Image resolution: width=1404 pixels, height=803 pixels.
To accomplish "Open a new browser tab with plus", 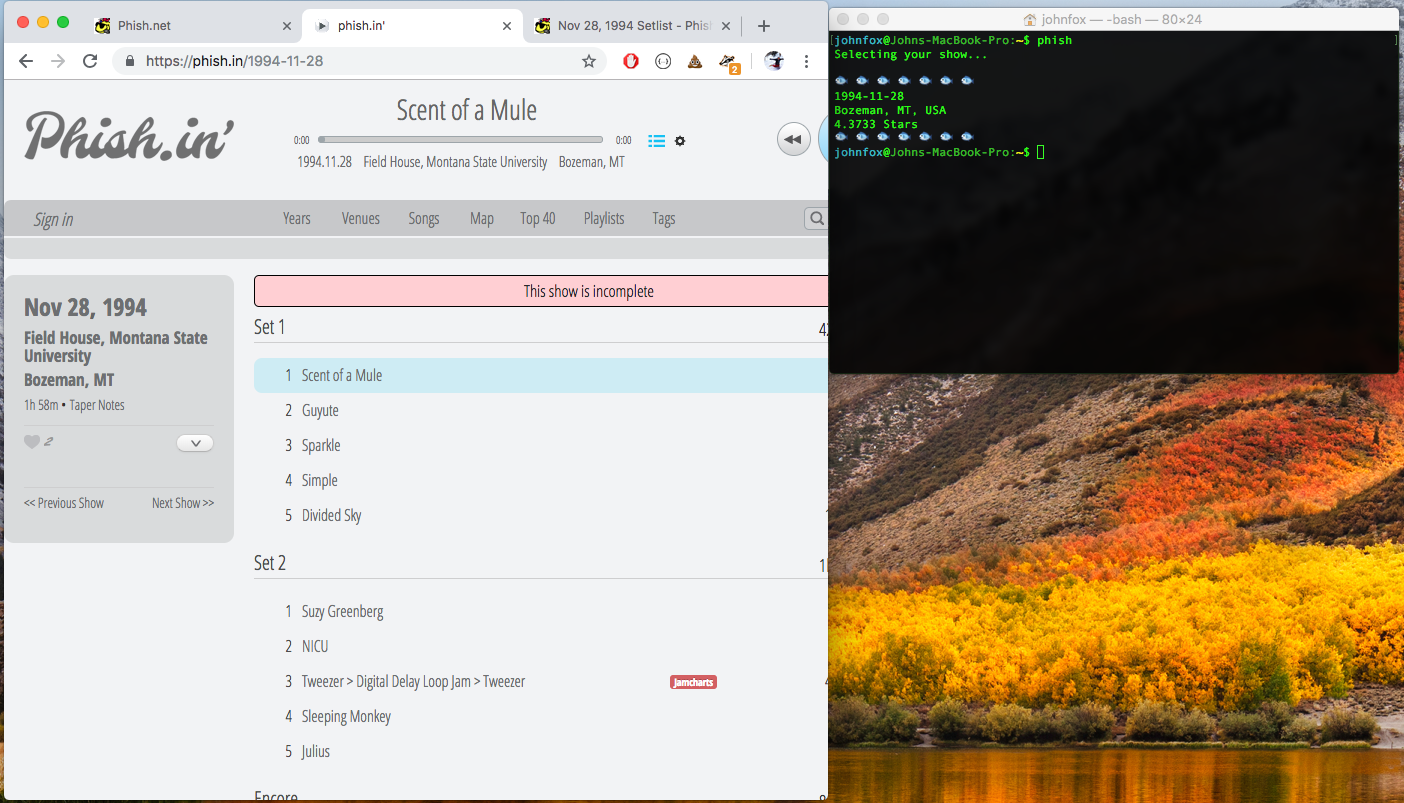I will pyautogui.click(x=764, y=26).
